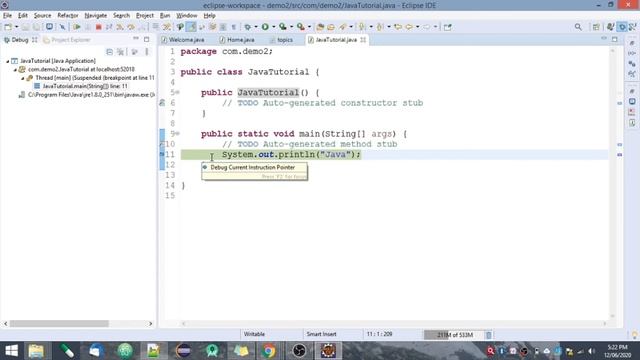Viewport: 640px width, 360px height.
Task: Click the Debug view scroll right arrow
Action: pyautogui.click(x=151, y=324)
